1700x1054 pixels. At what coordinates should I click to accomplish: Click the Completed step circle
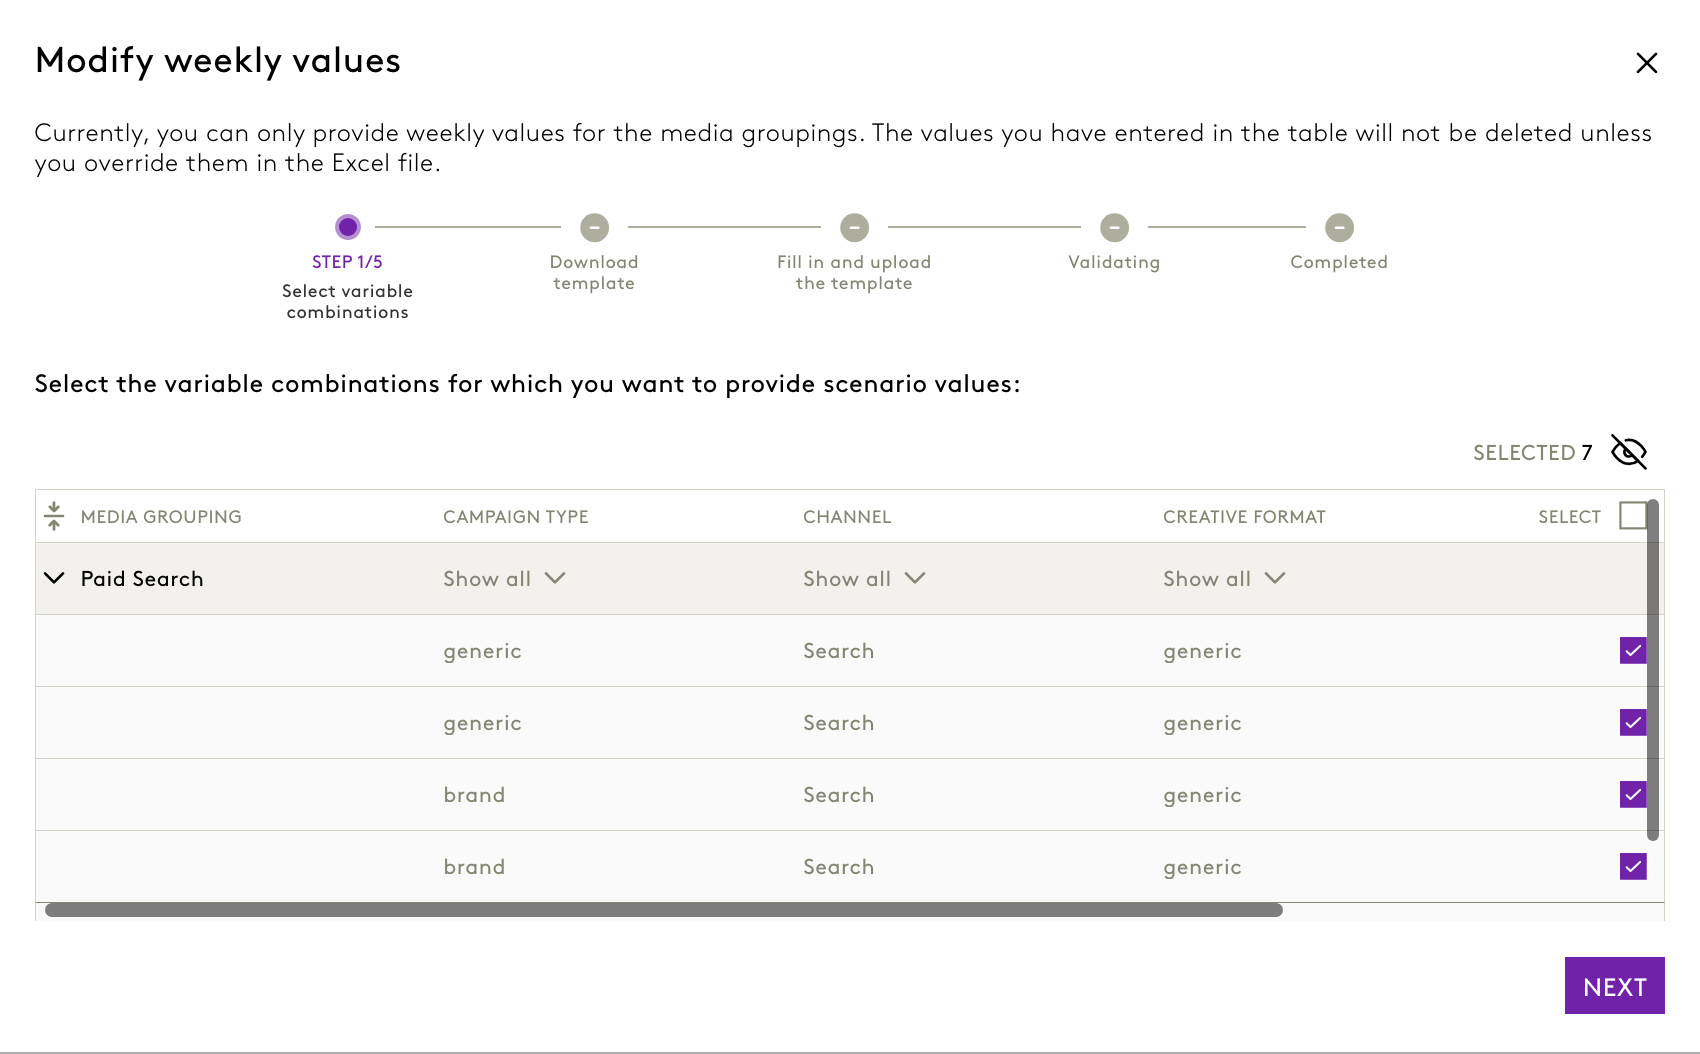click(1339, 227)
